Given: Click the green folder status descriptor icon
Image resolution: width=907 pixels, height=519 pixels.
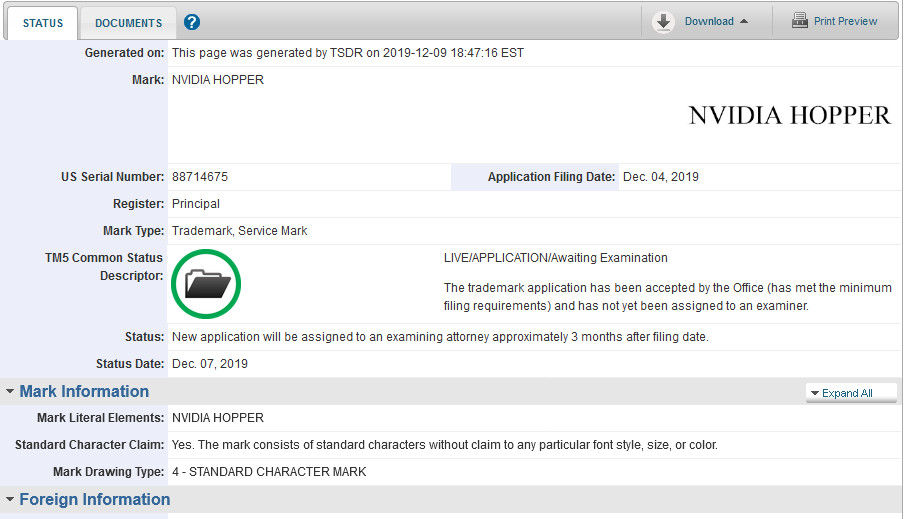Looking at the screenshot, I should point(206,284).
